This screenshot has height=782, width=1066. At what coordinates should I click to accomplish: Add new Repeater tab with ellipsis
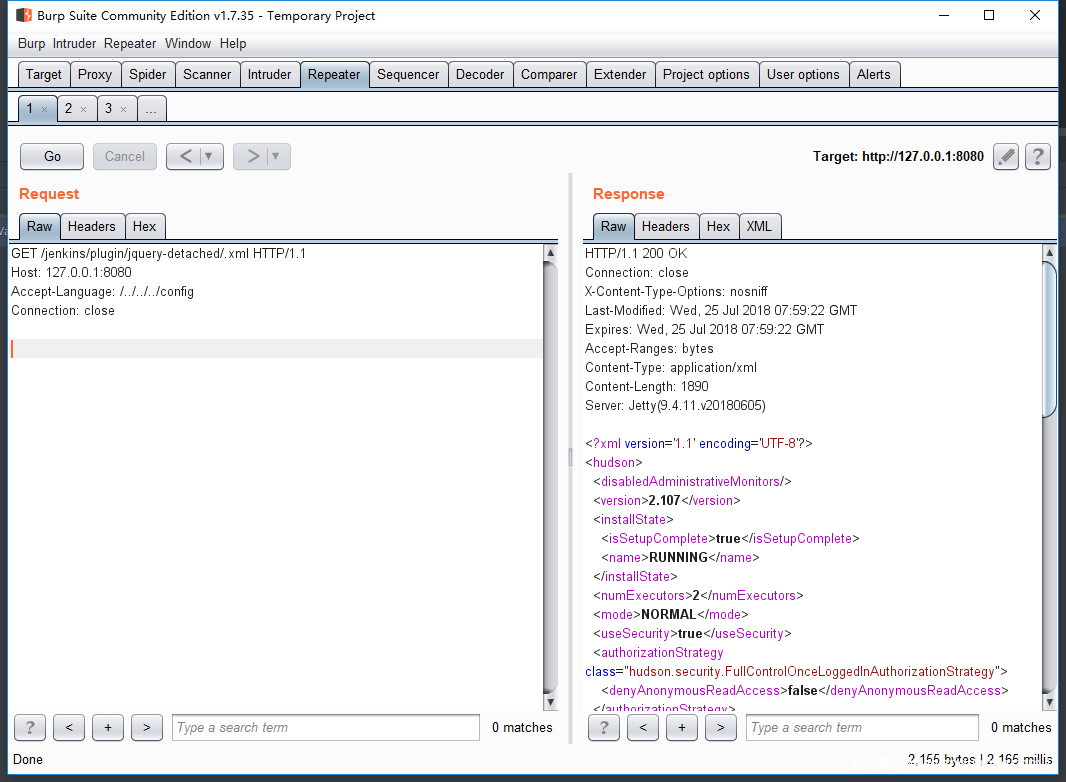tap(151, 109)
